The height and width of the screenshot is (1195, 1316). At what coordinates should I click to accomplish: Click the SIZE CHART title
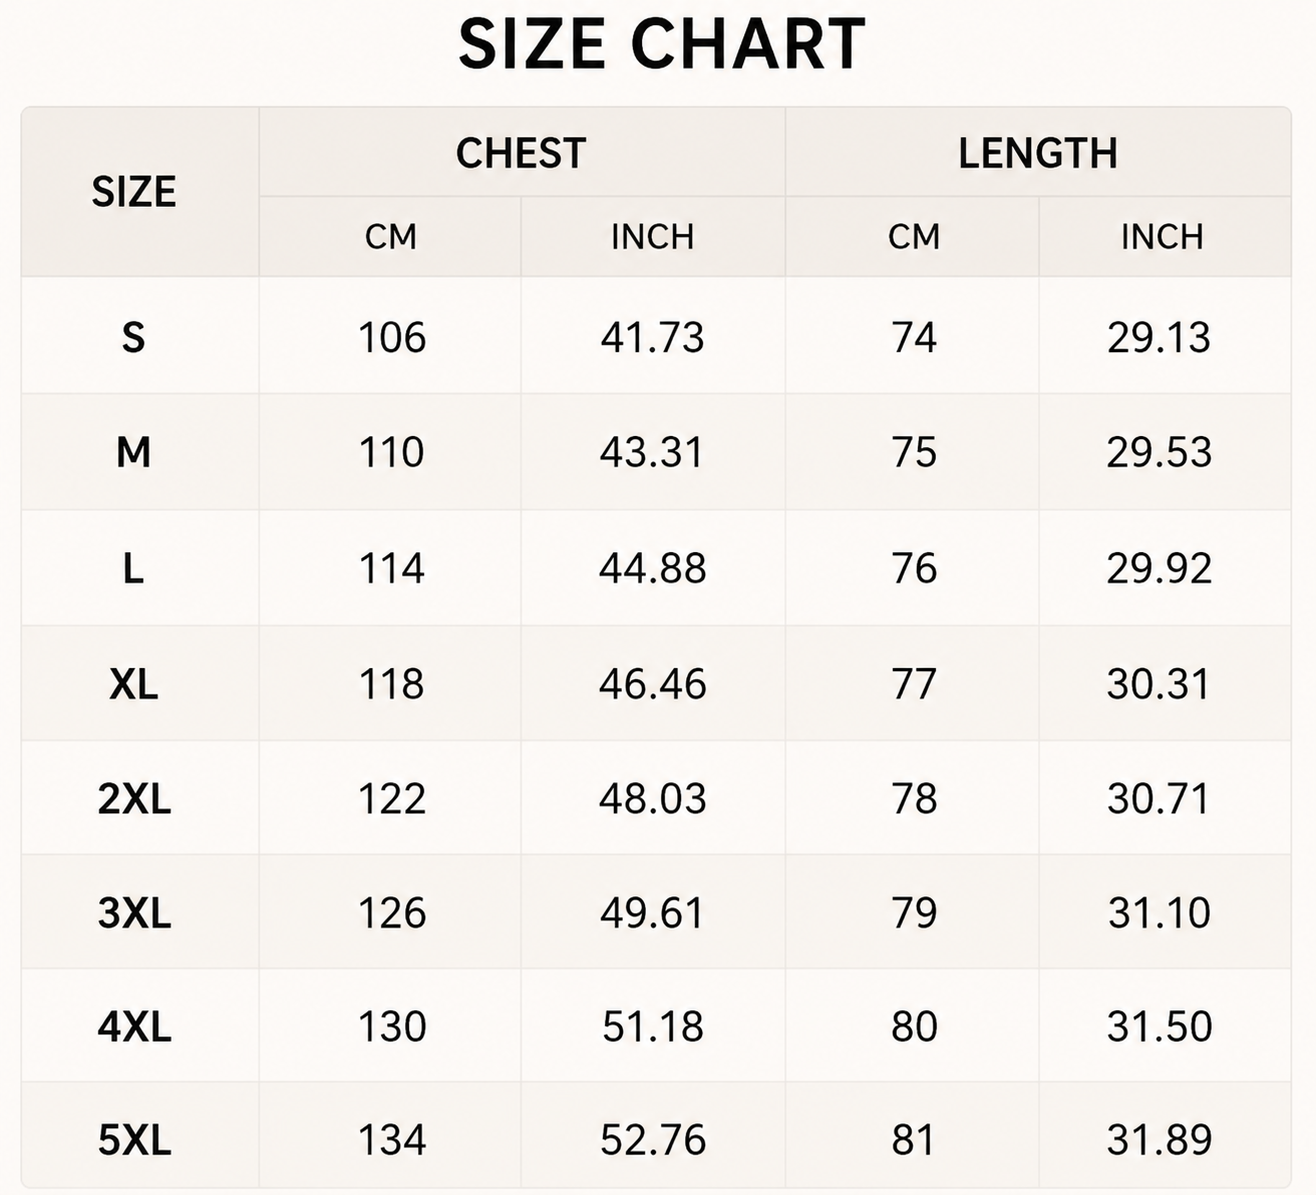(x=661, y=44)
